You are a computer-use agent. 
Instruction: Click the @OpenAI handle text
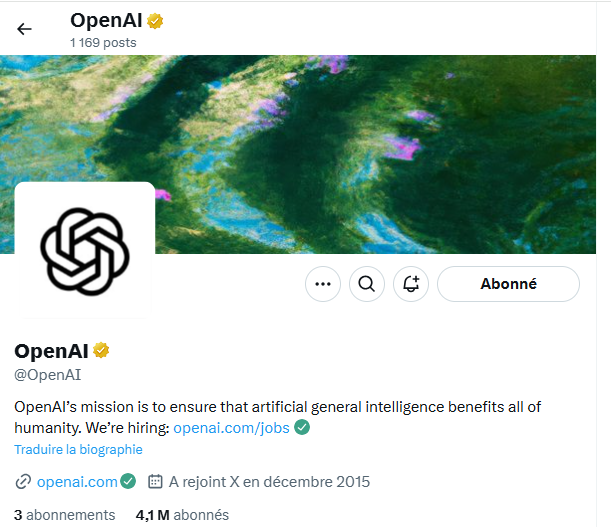click(48, 375)
